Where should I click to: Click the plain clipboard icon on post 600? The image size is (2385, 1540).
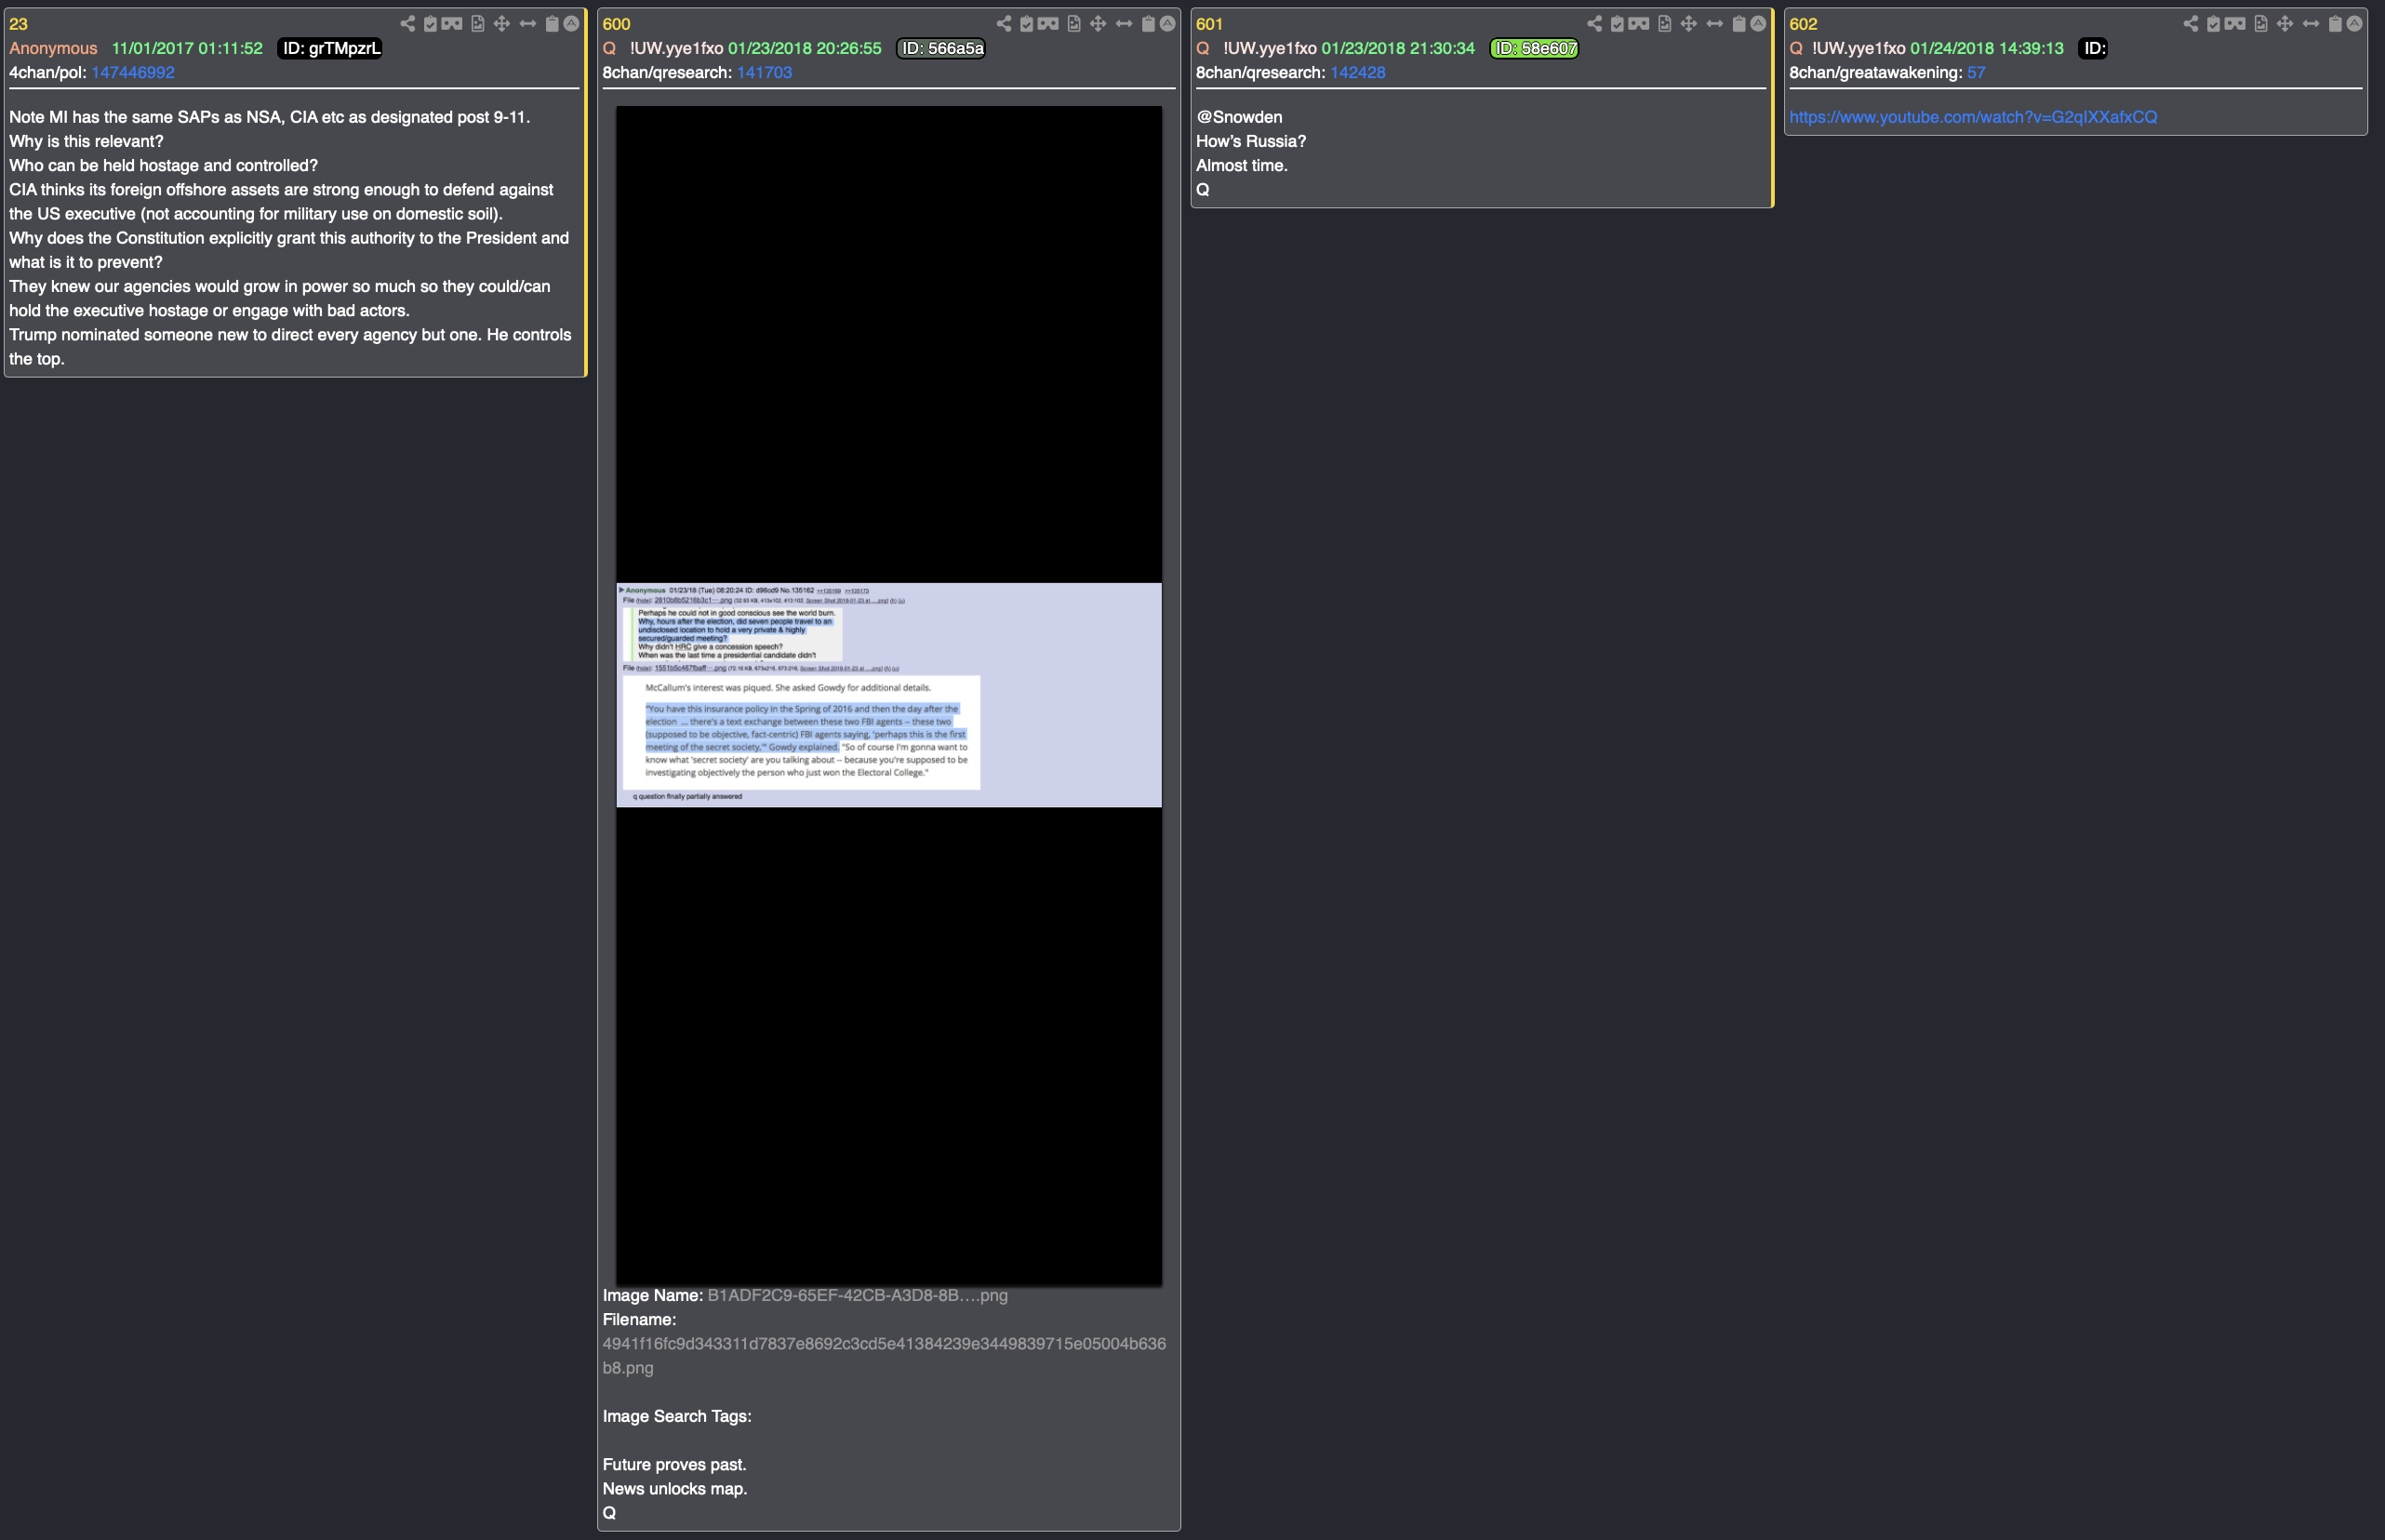coord(1148,23)
